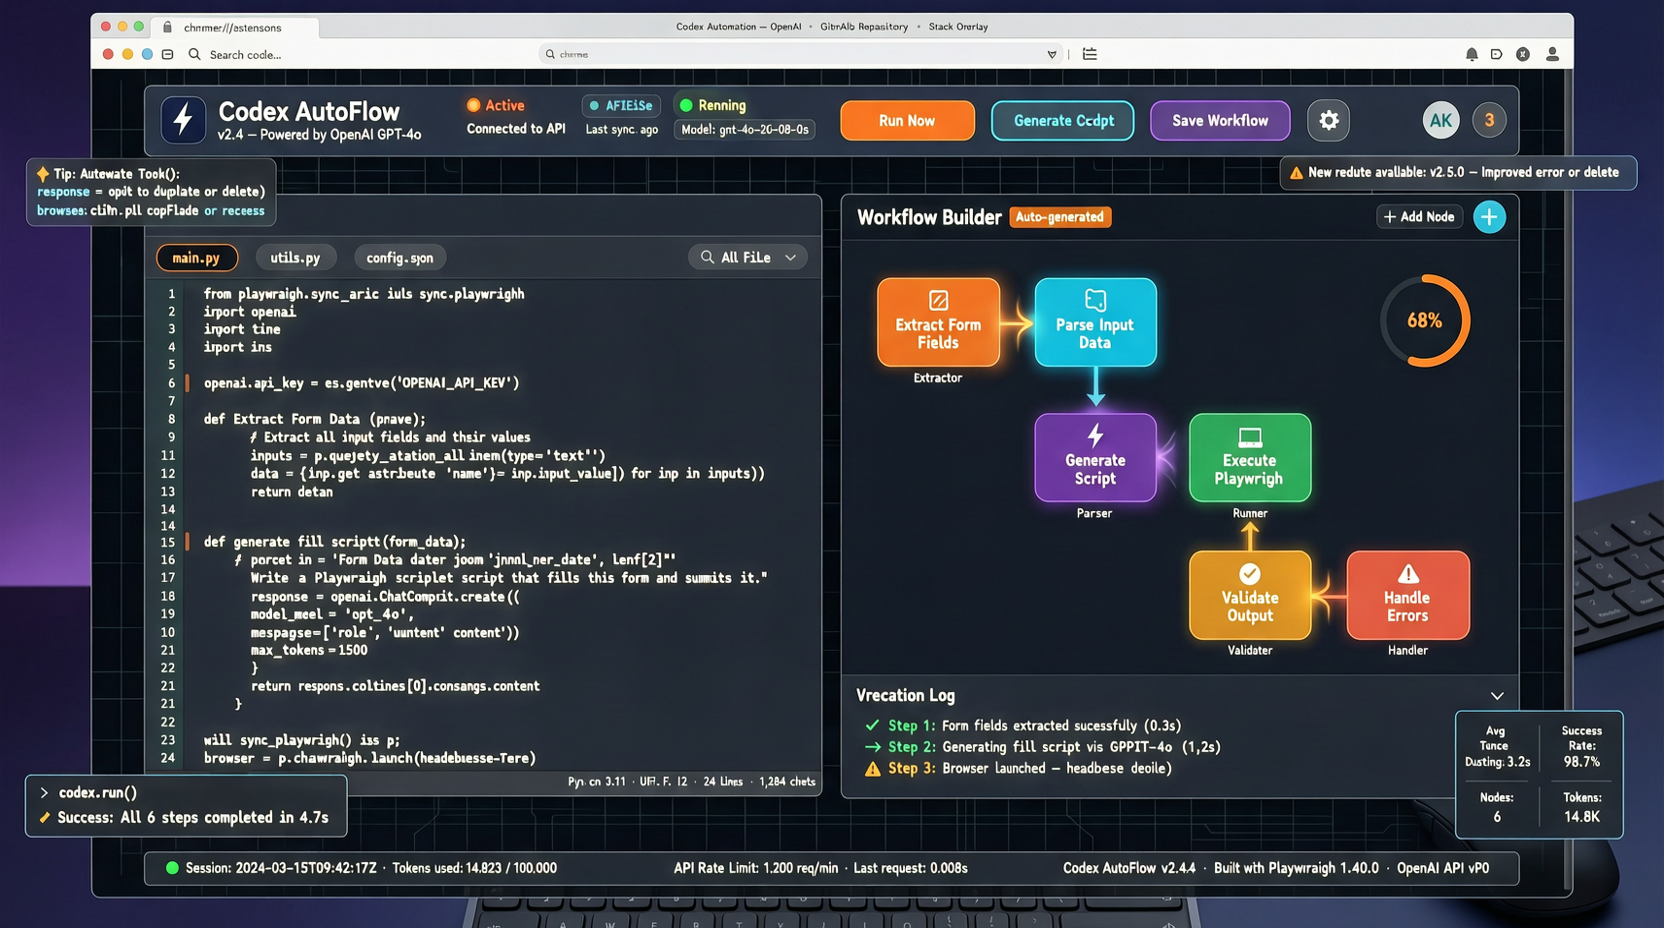Open the notifications badge showing 3

point(1489,121)
